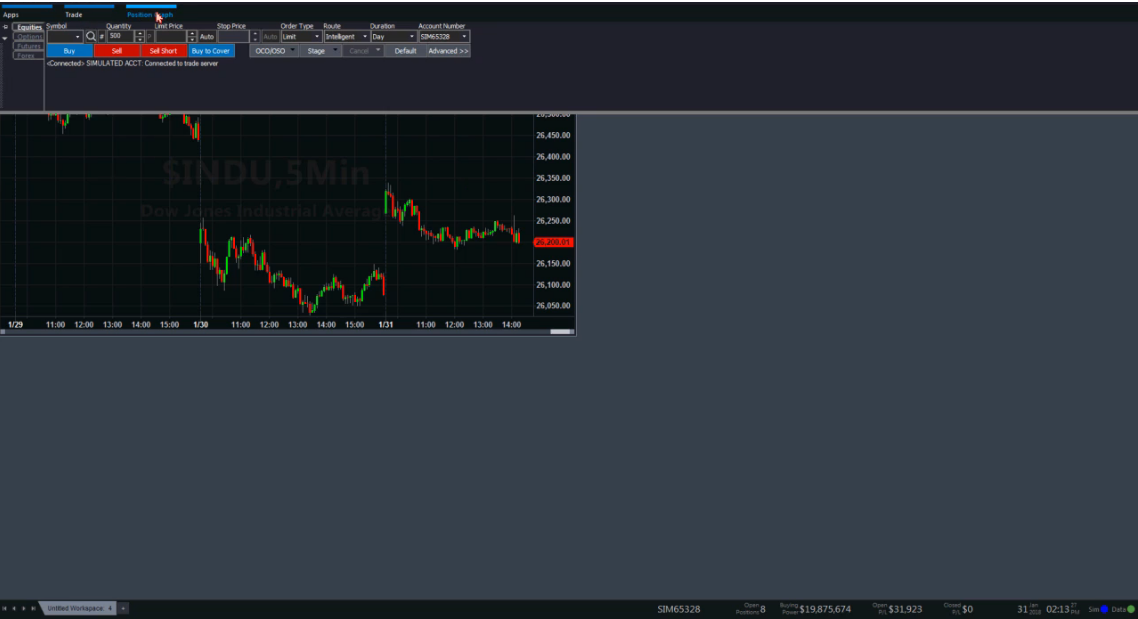Go to the first workspace arrow

click(x=4, y=608)
